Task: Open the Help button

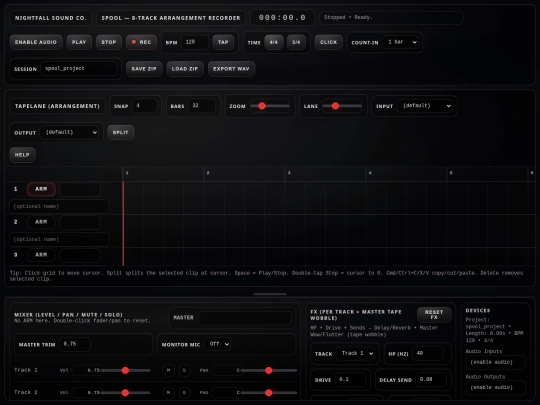Action: 22,155
